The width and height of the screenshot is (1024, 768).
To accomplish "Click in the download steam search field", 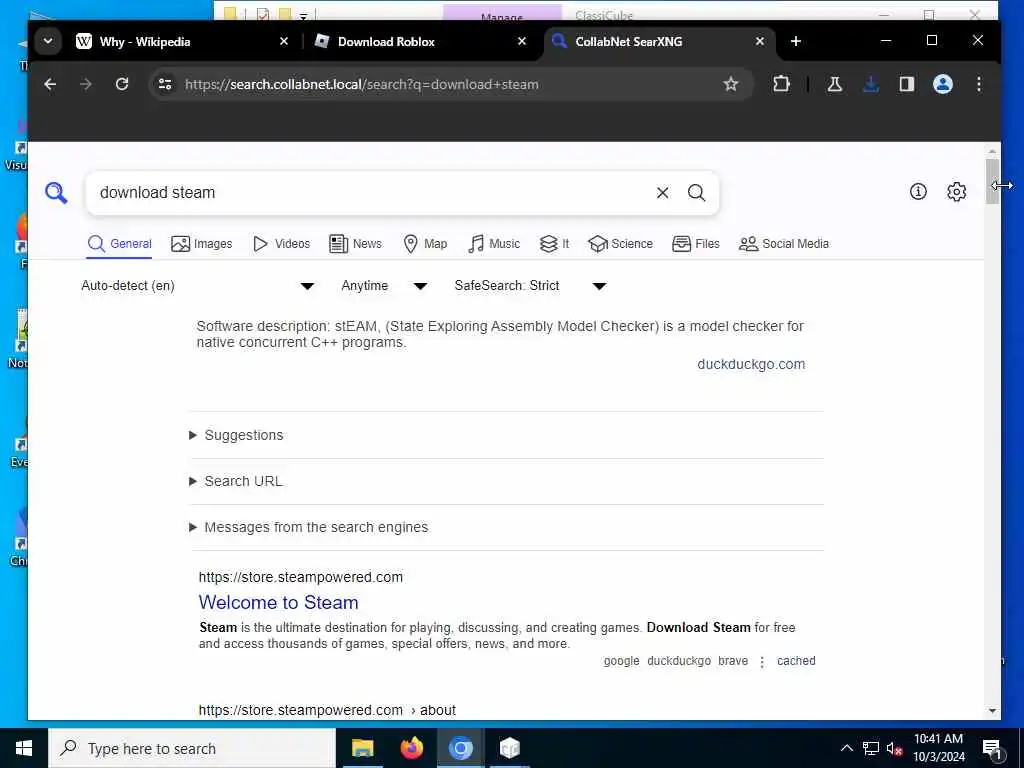I will tap(372, 193).
